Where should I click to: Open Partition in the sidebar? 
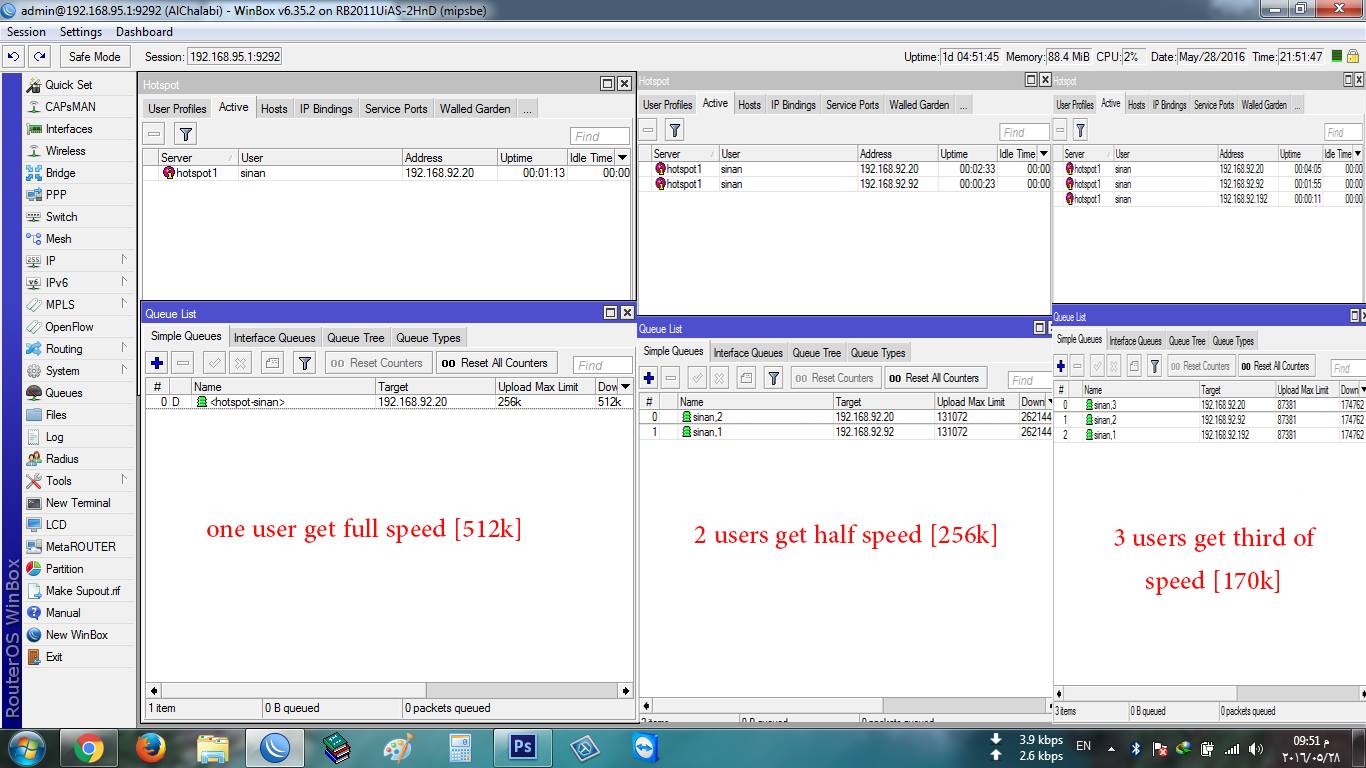point(64,569)
